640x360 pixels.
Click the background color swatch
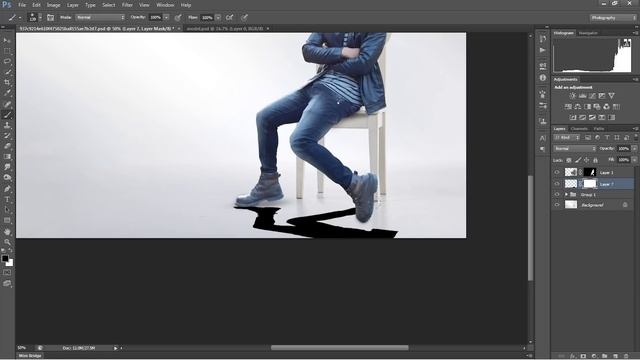(10, 263)
